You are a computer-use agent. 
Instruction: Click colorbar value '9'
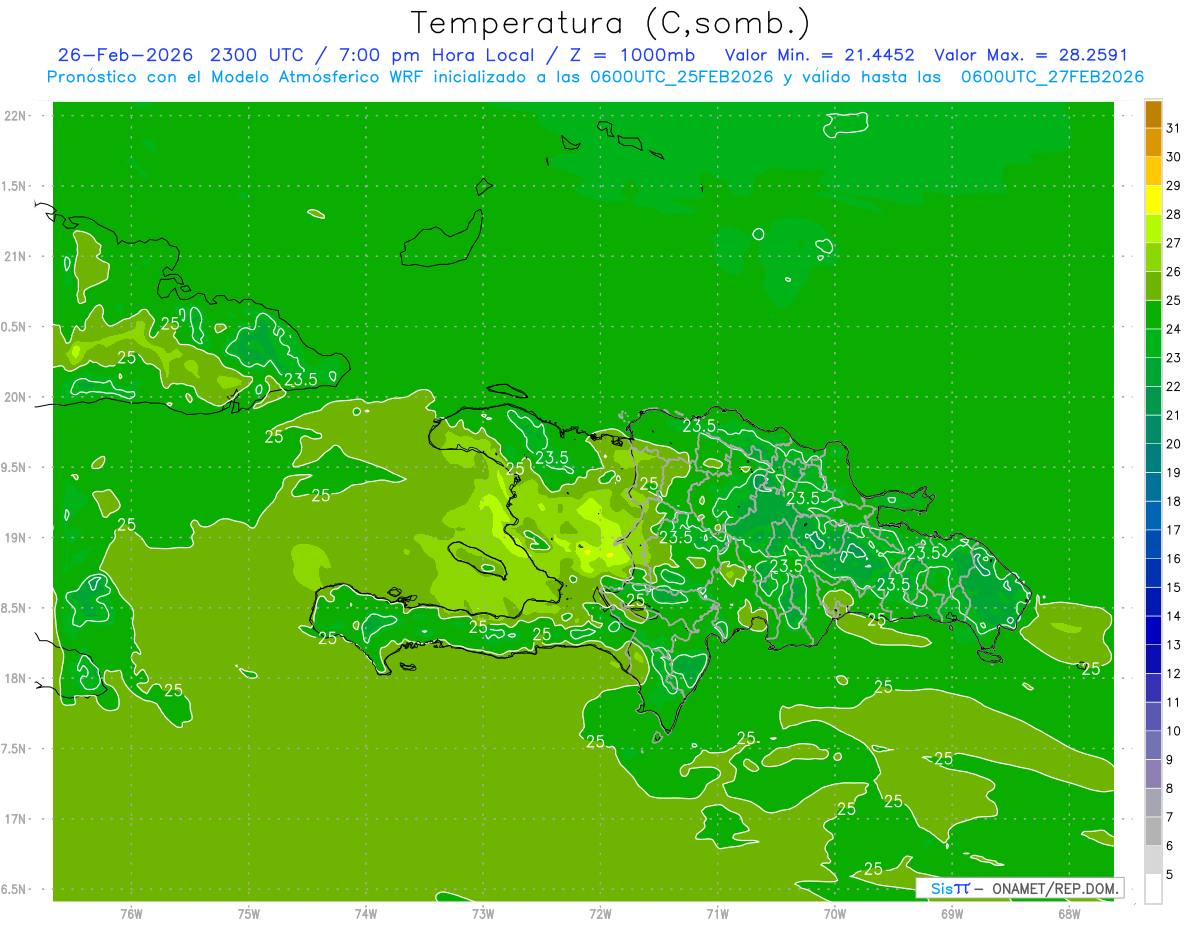[1169, 760]
